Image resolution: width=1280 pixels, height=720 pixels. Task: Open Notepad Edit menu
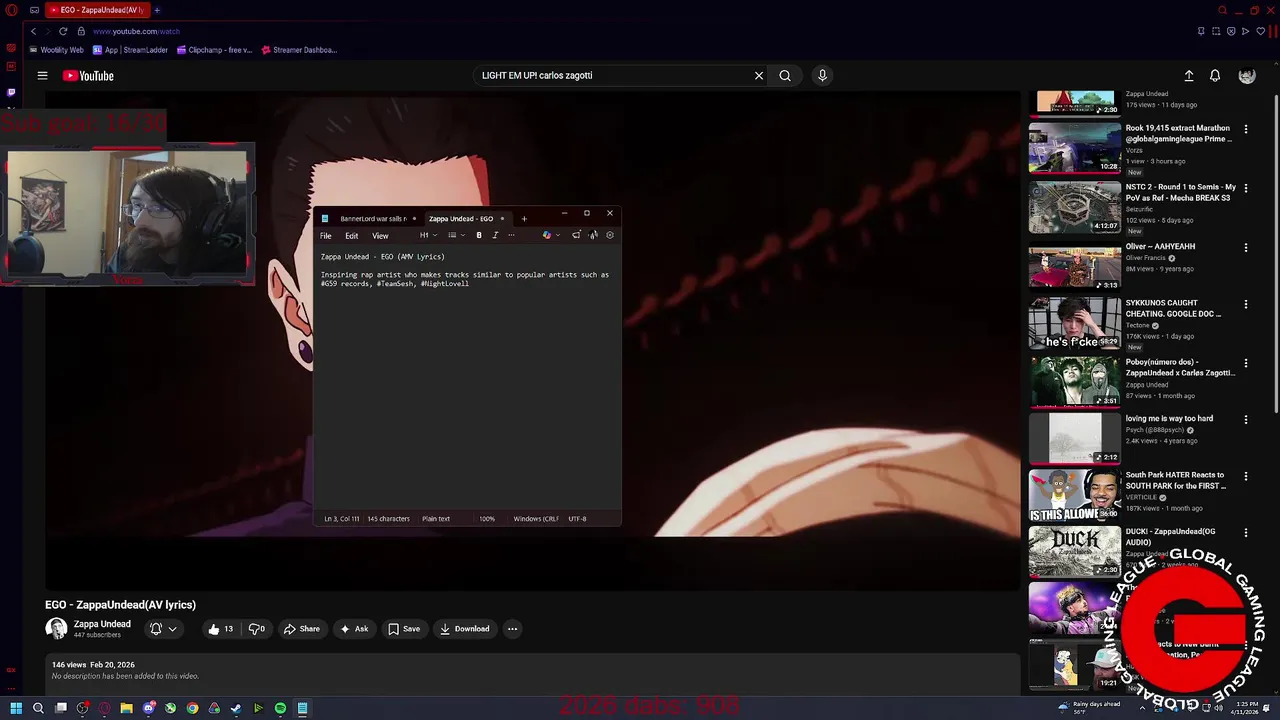[352, 236]
